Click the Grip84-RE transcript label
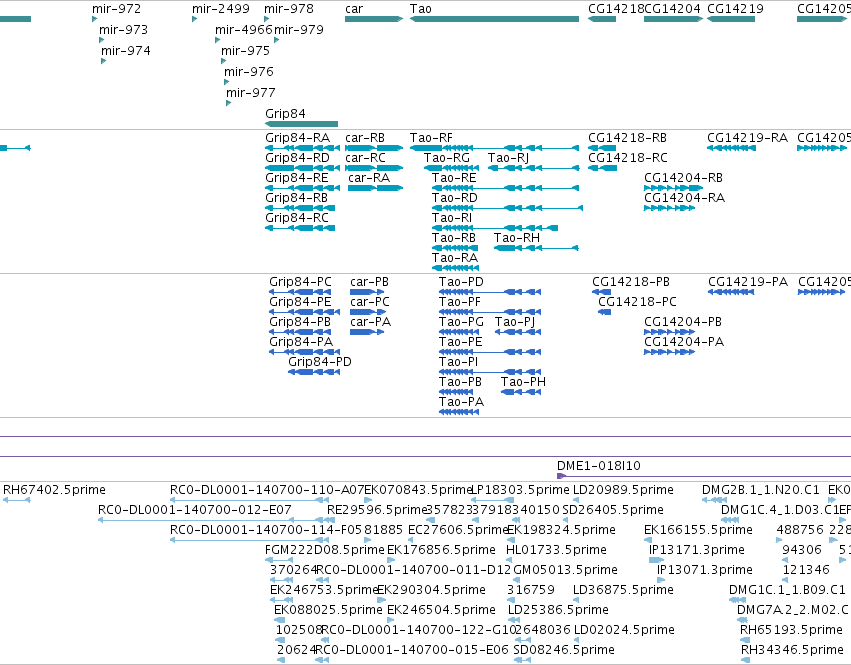Screen dimensions: 851x665 click(296, 178)
